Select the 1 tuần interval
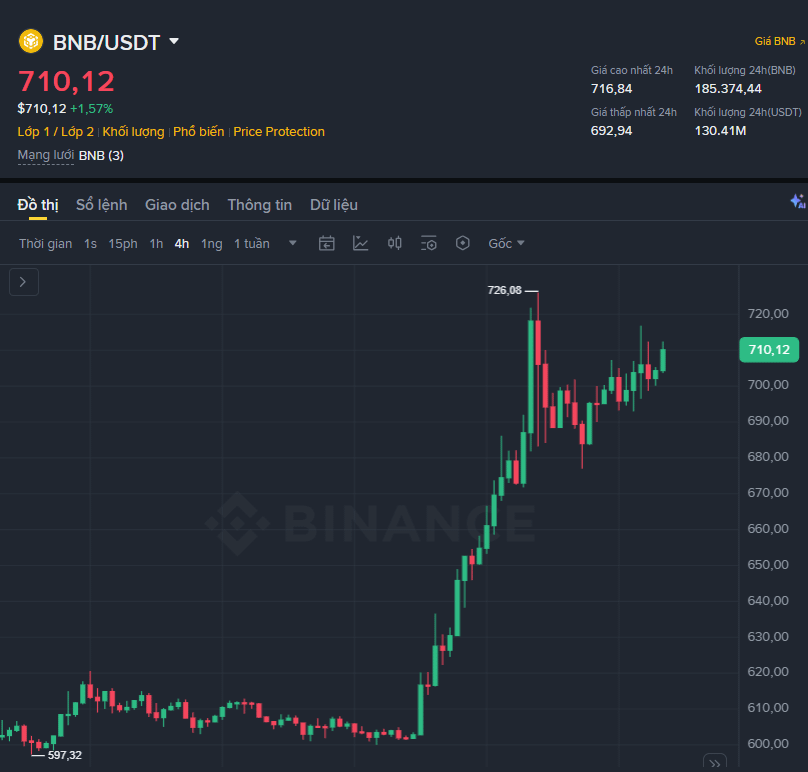808x772 pixels. (251, 244)
